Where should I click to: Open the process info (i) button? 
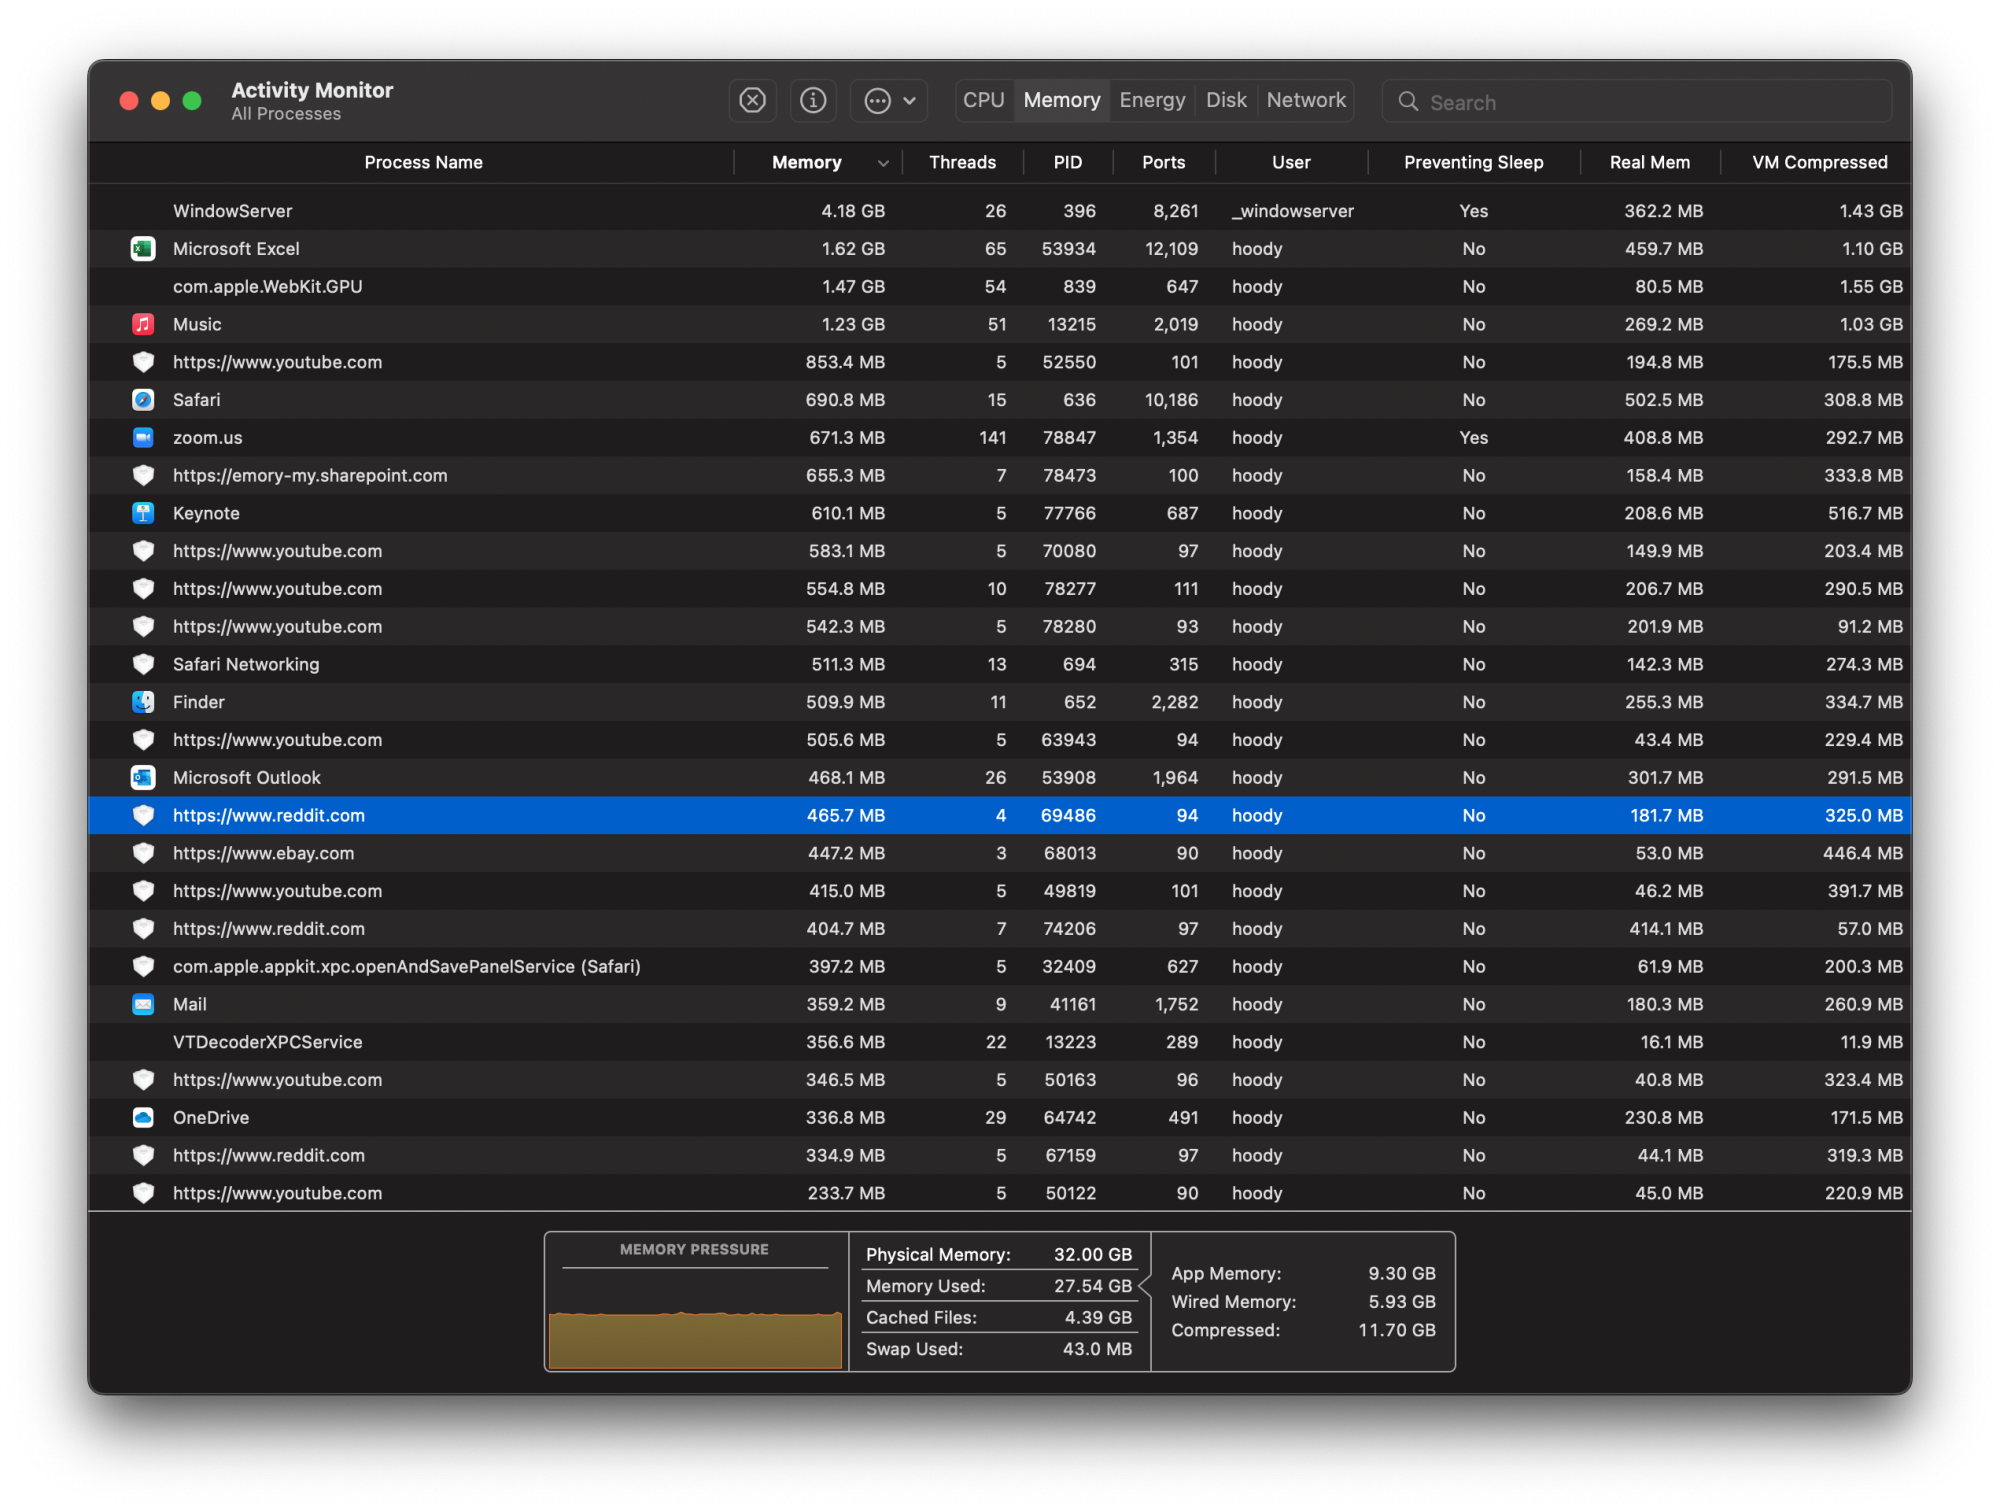(813, 101)
